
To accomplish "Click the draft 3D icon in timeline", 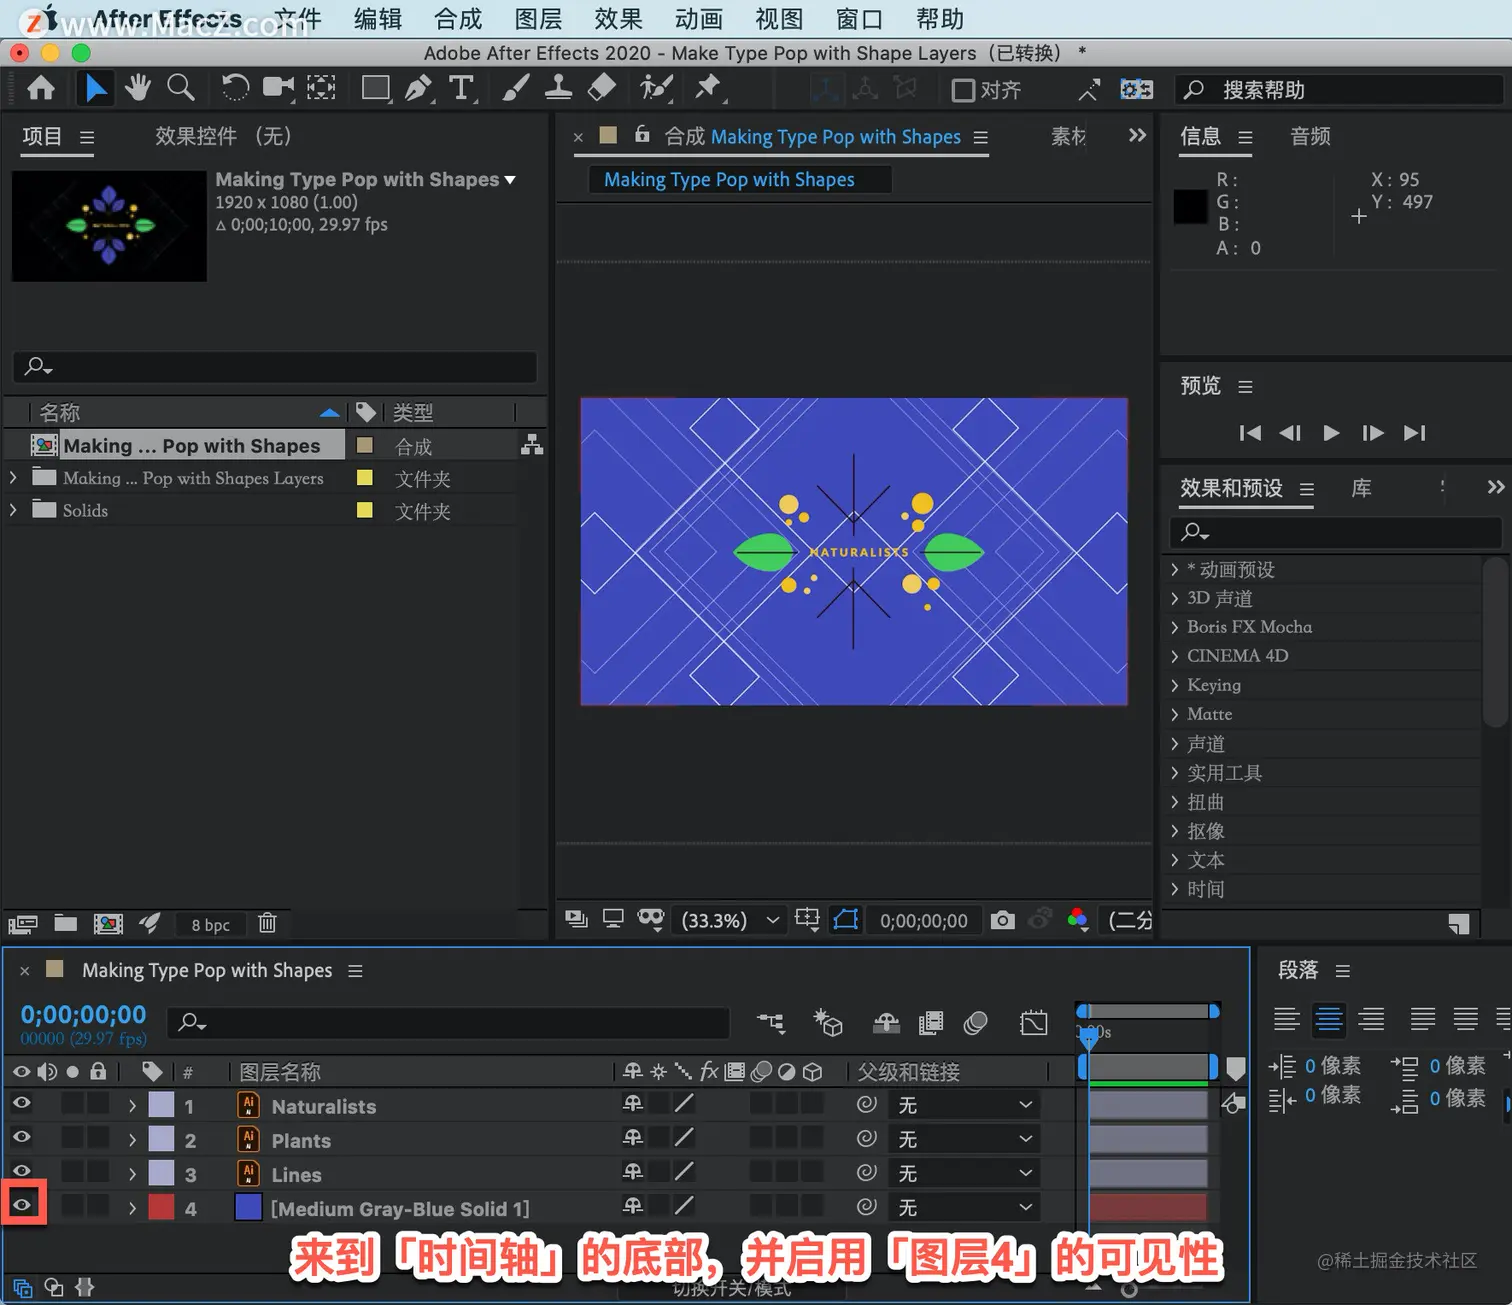I will point(828,1022).
